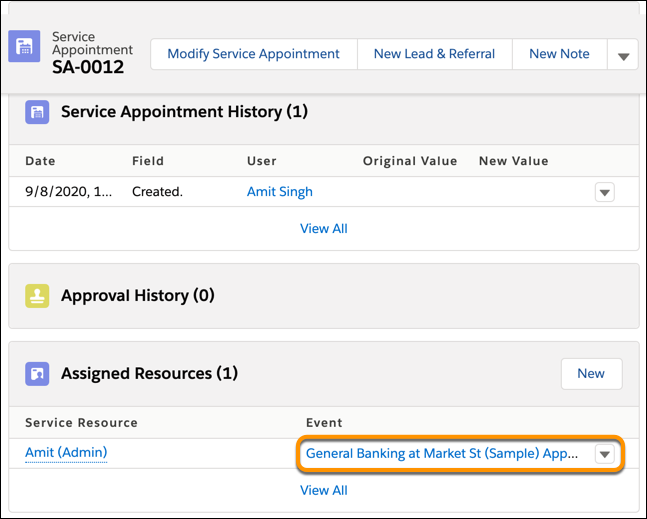Click the Created. field cell
This screenshot has height=519, width=647.
click(x=157, y=192)
